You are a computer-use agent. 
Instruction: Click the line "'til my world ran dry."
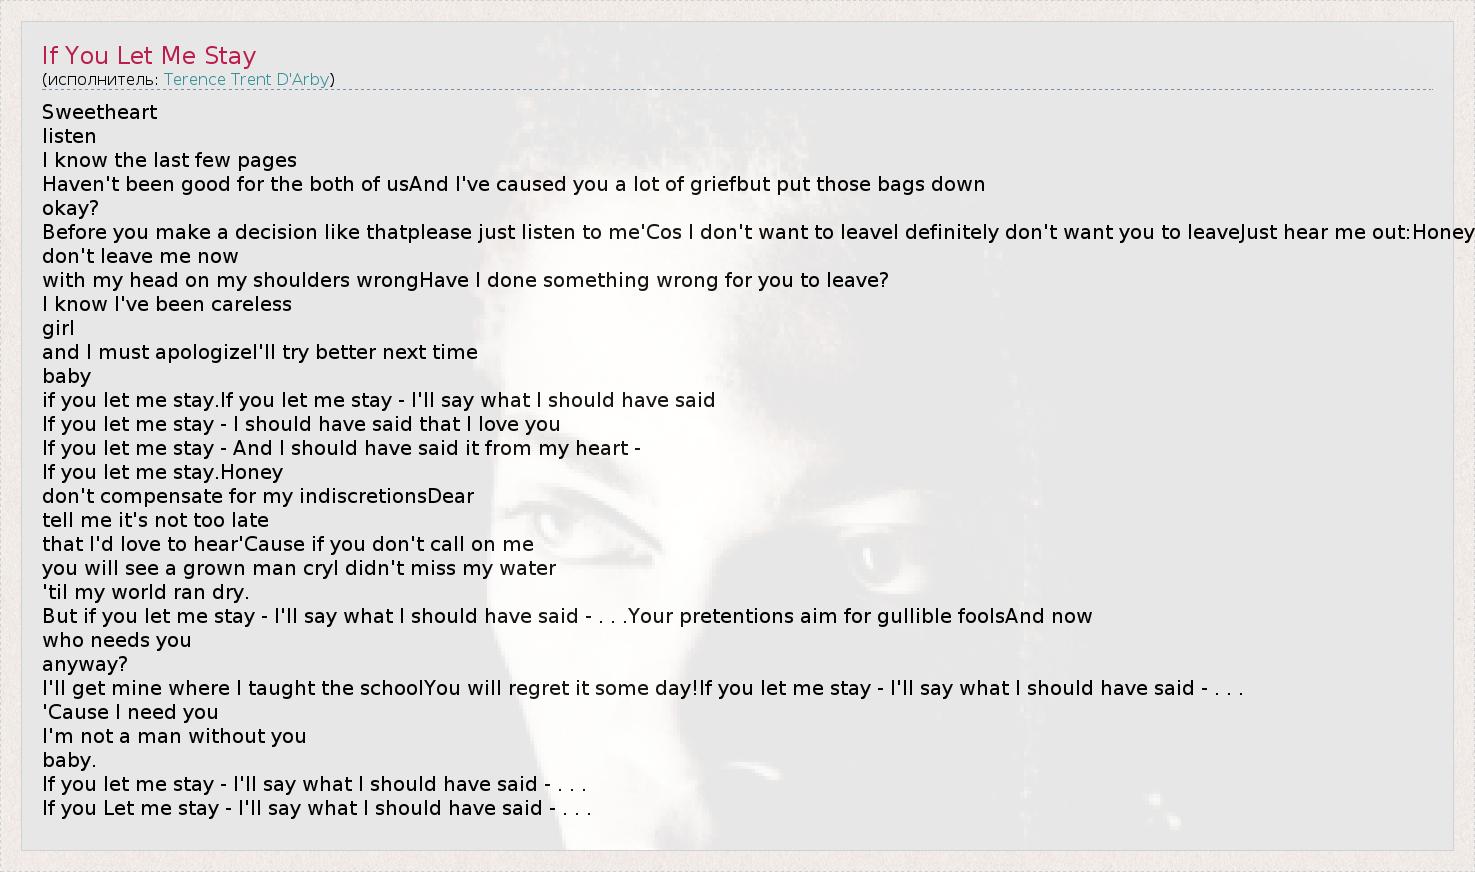coord(146,592)
